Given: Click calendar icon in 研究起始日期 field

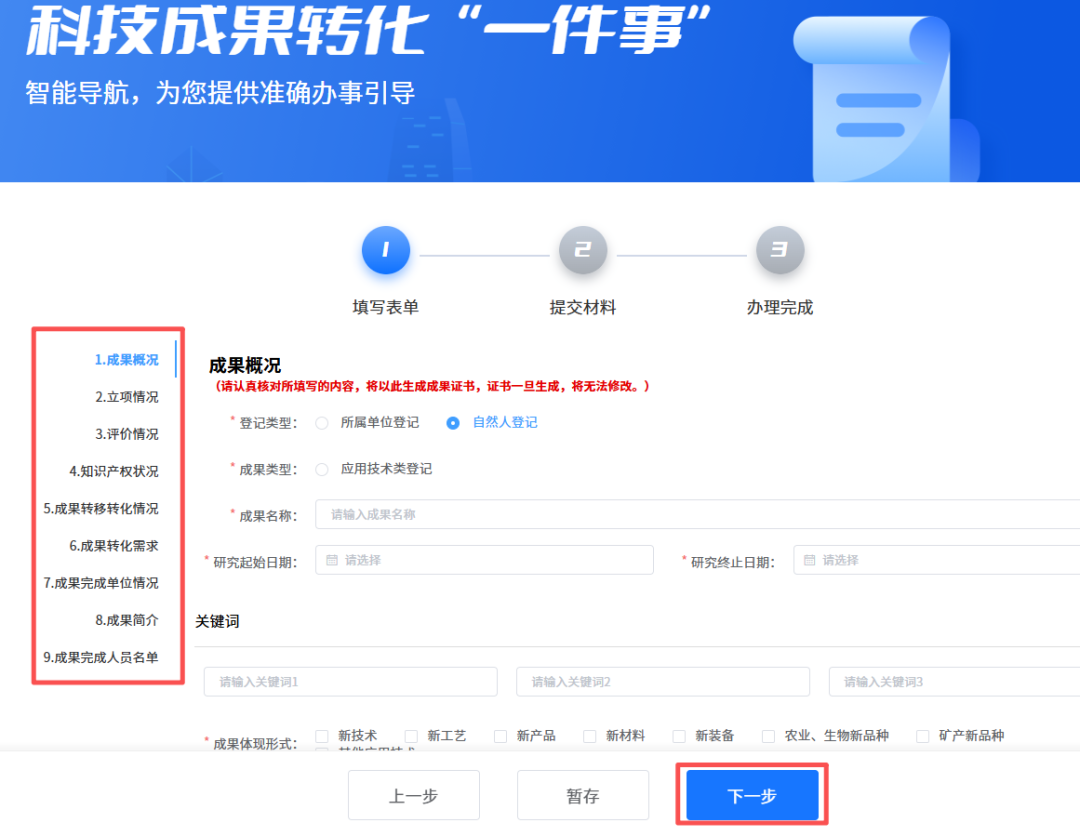Looking at the screenshot, I should [x=331, y=560].
